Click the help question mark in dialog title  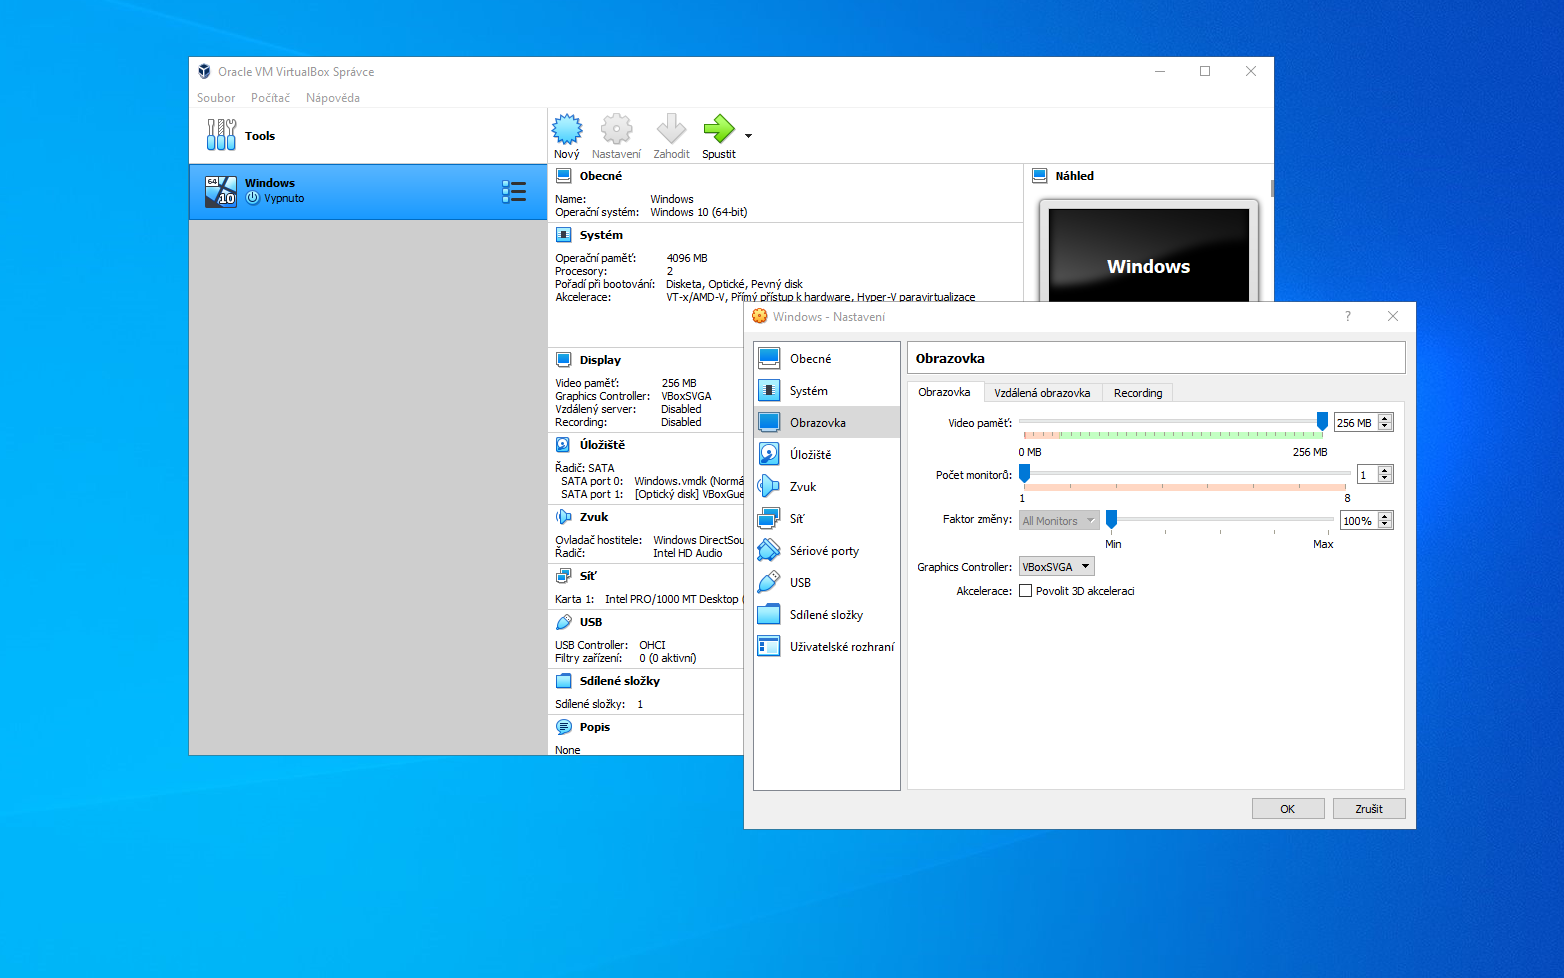[x=1348, y=316]
